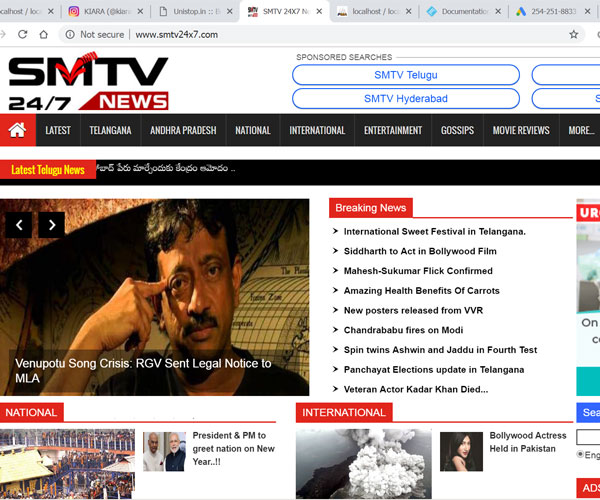Reload the page with the refresh icon
Screen dimensions: 600x500
pyautogui.click(x=23, y=34)
